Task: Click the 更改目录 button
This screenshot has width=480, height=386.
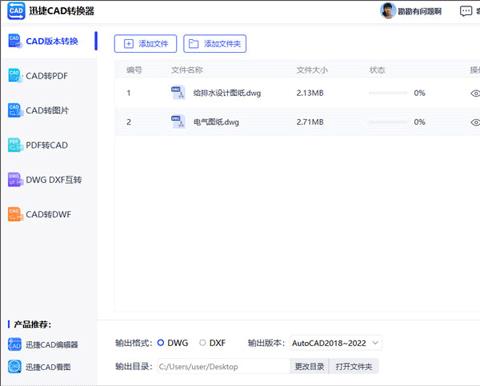Action: click(x=309, y=367)
